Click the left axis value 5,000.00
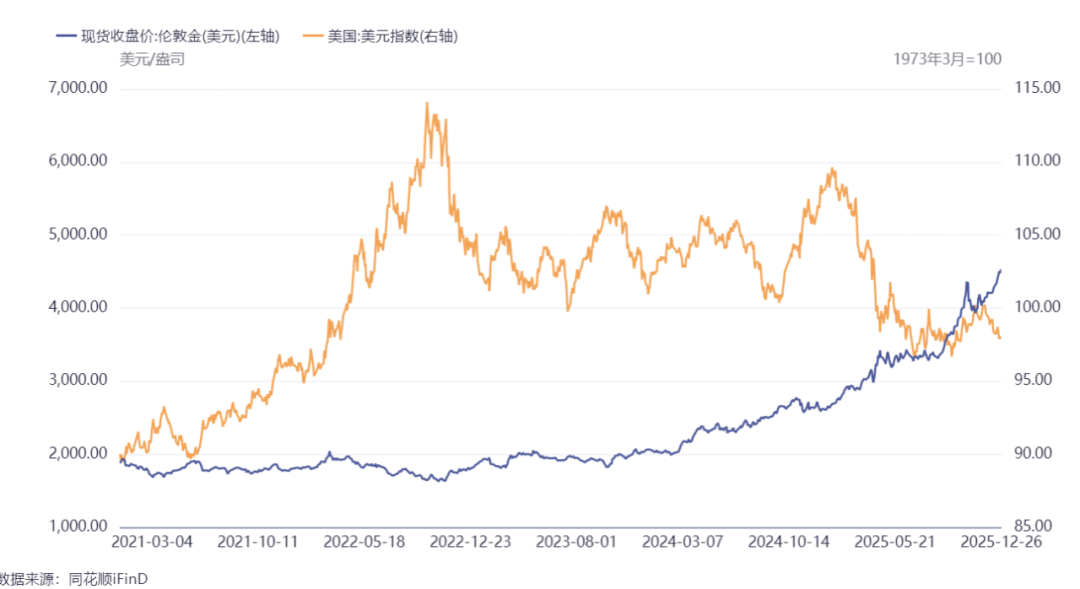This screenshot has width=1080, height=589. coord(78,234)
